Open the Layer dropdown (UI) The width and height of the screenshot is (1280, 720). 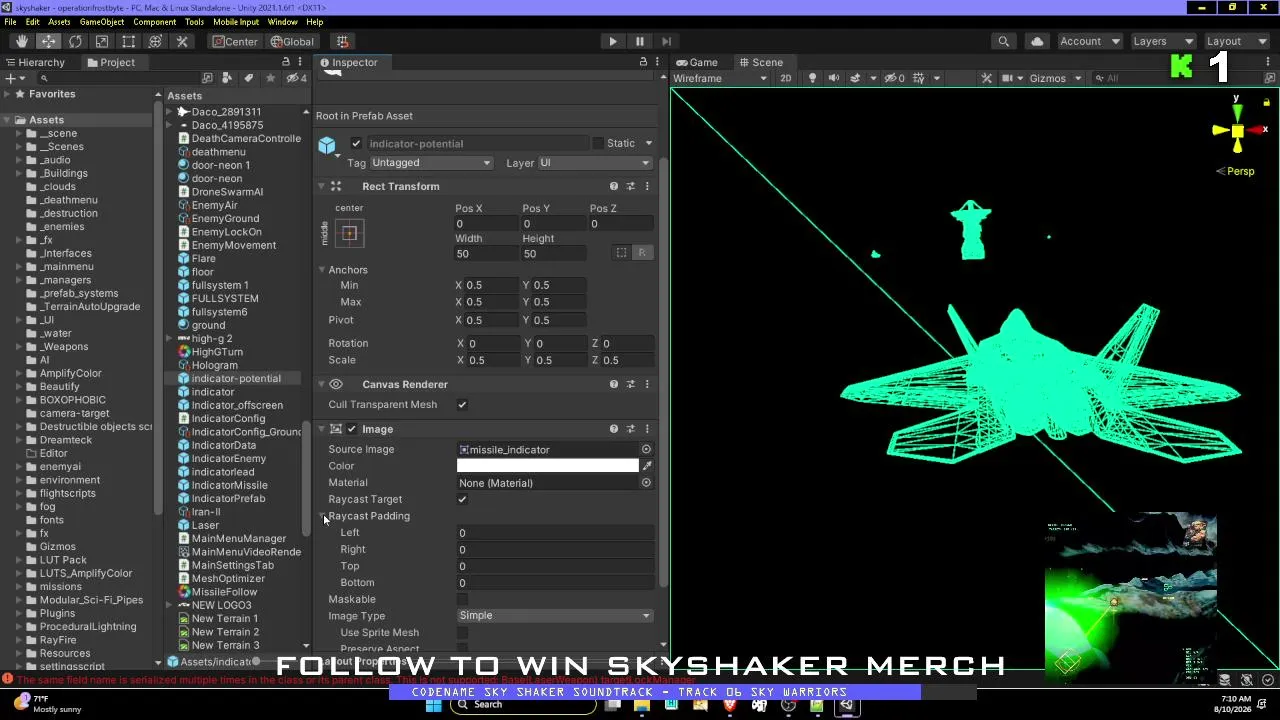[595, 163]
